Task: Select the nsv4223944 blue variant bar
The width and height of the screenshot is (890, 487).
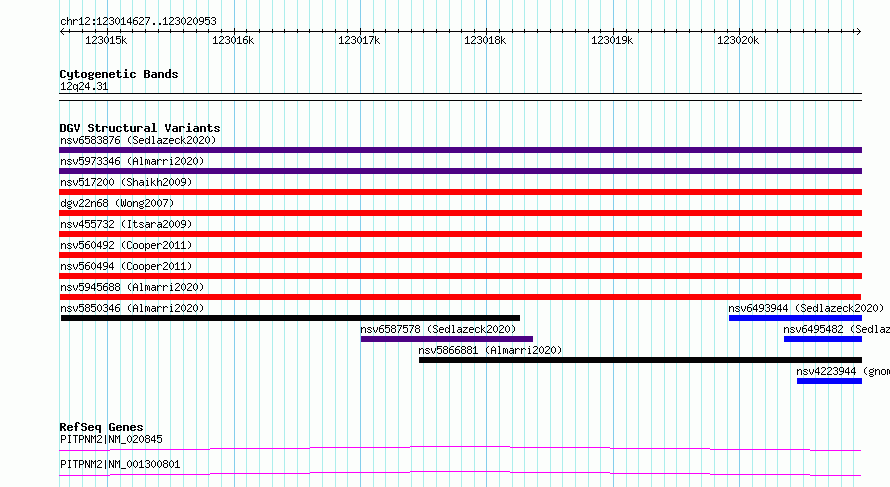Action: click(x=829, y=381)
